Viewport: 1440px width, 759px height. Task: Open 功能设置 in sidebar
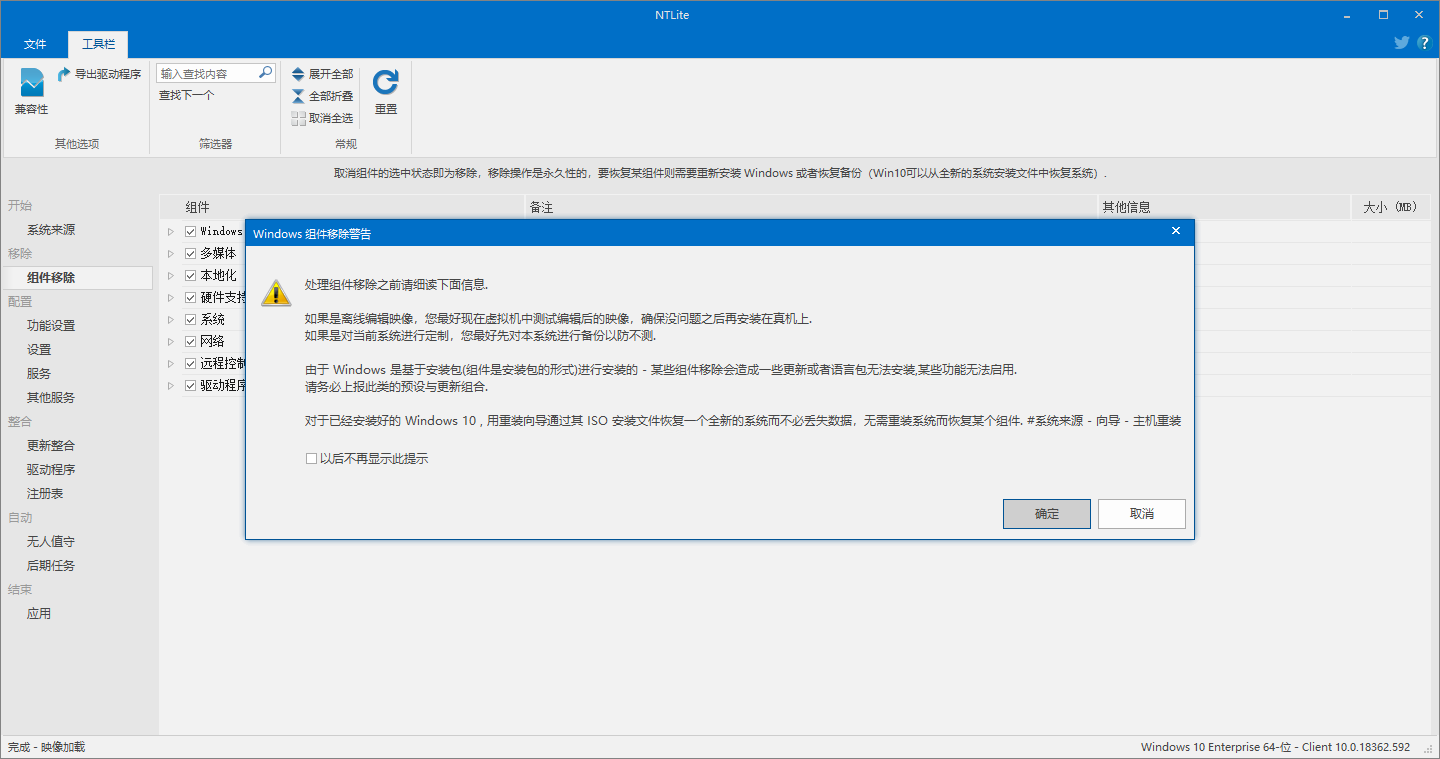(51, 326)
